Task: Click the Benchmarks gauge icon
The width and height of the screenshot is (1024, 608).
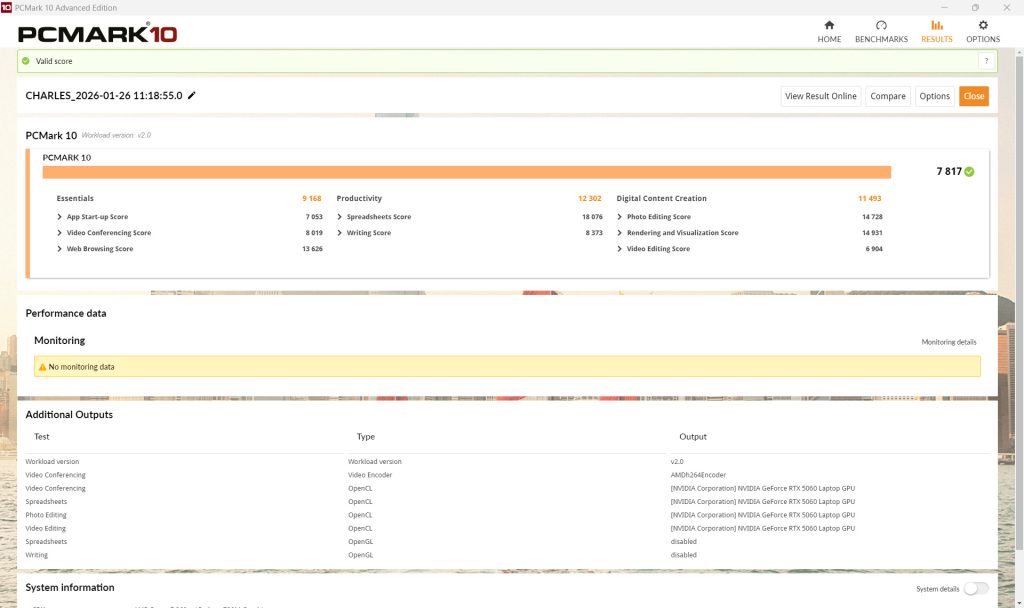Action: click(x=881, y=25)
